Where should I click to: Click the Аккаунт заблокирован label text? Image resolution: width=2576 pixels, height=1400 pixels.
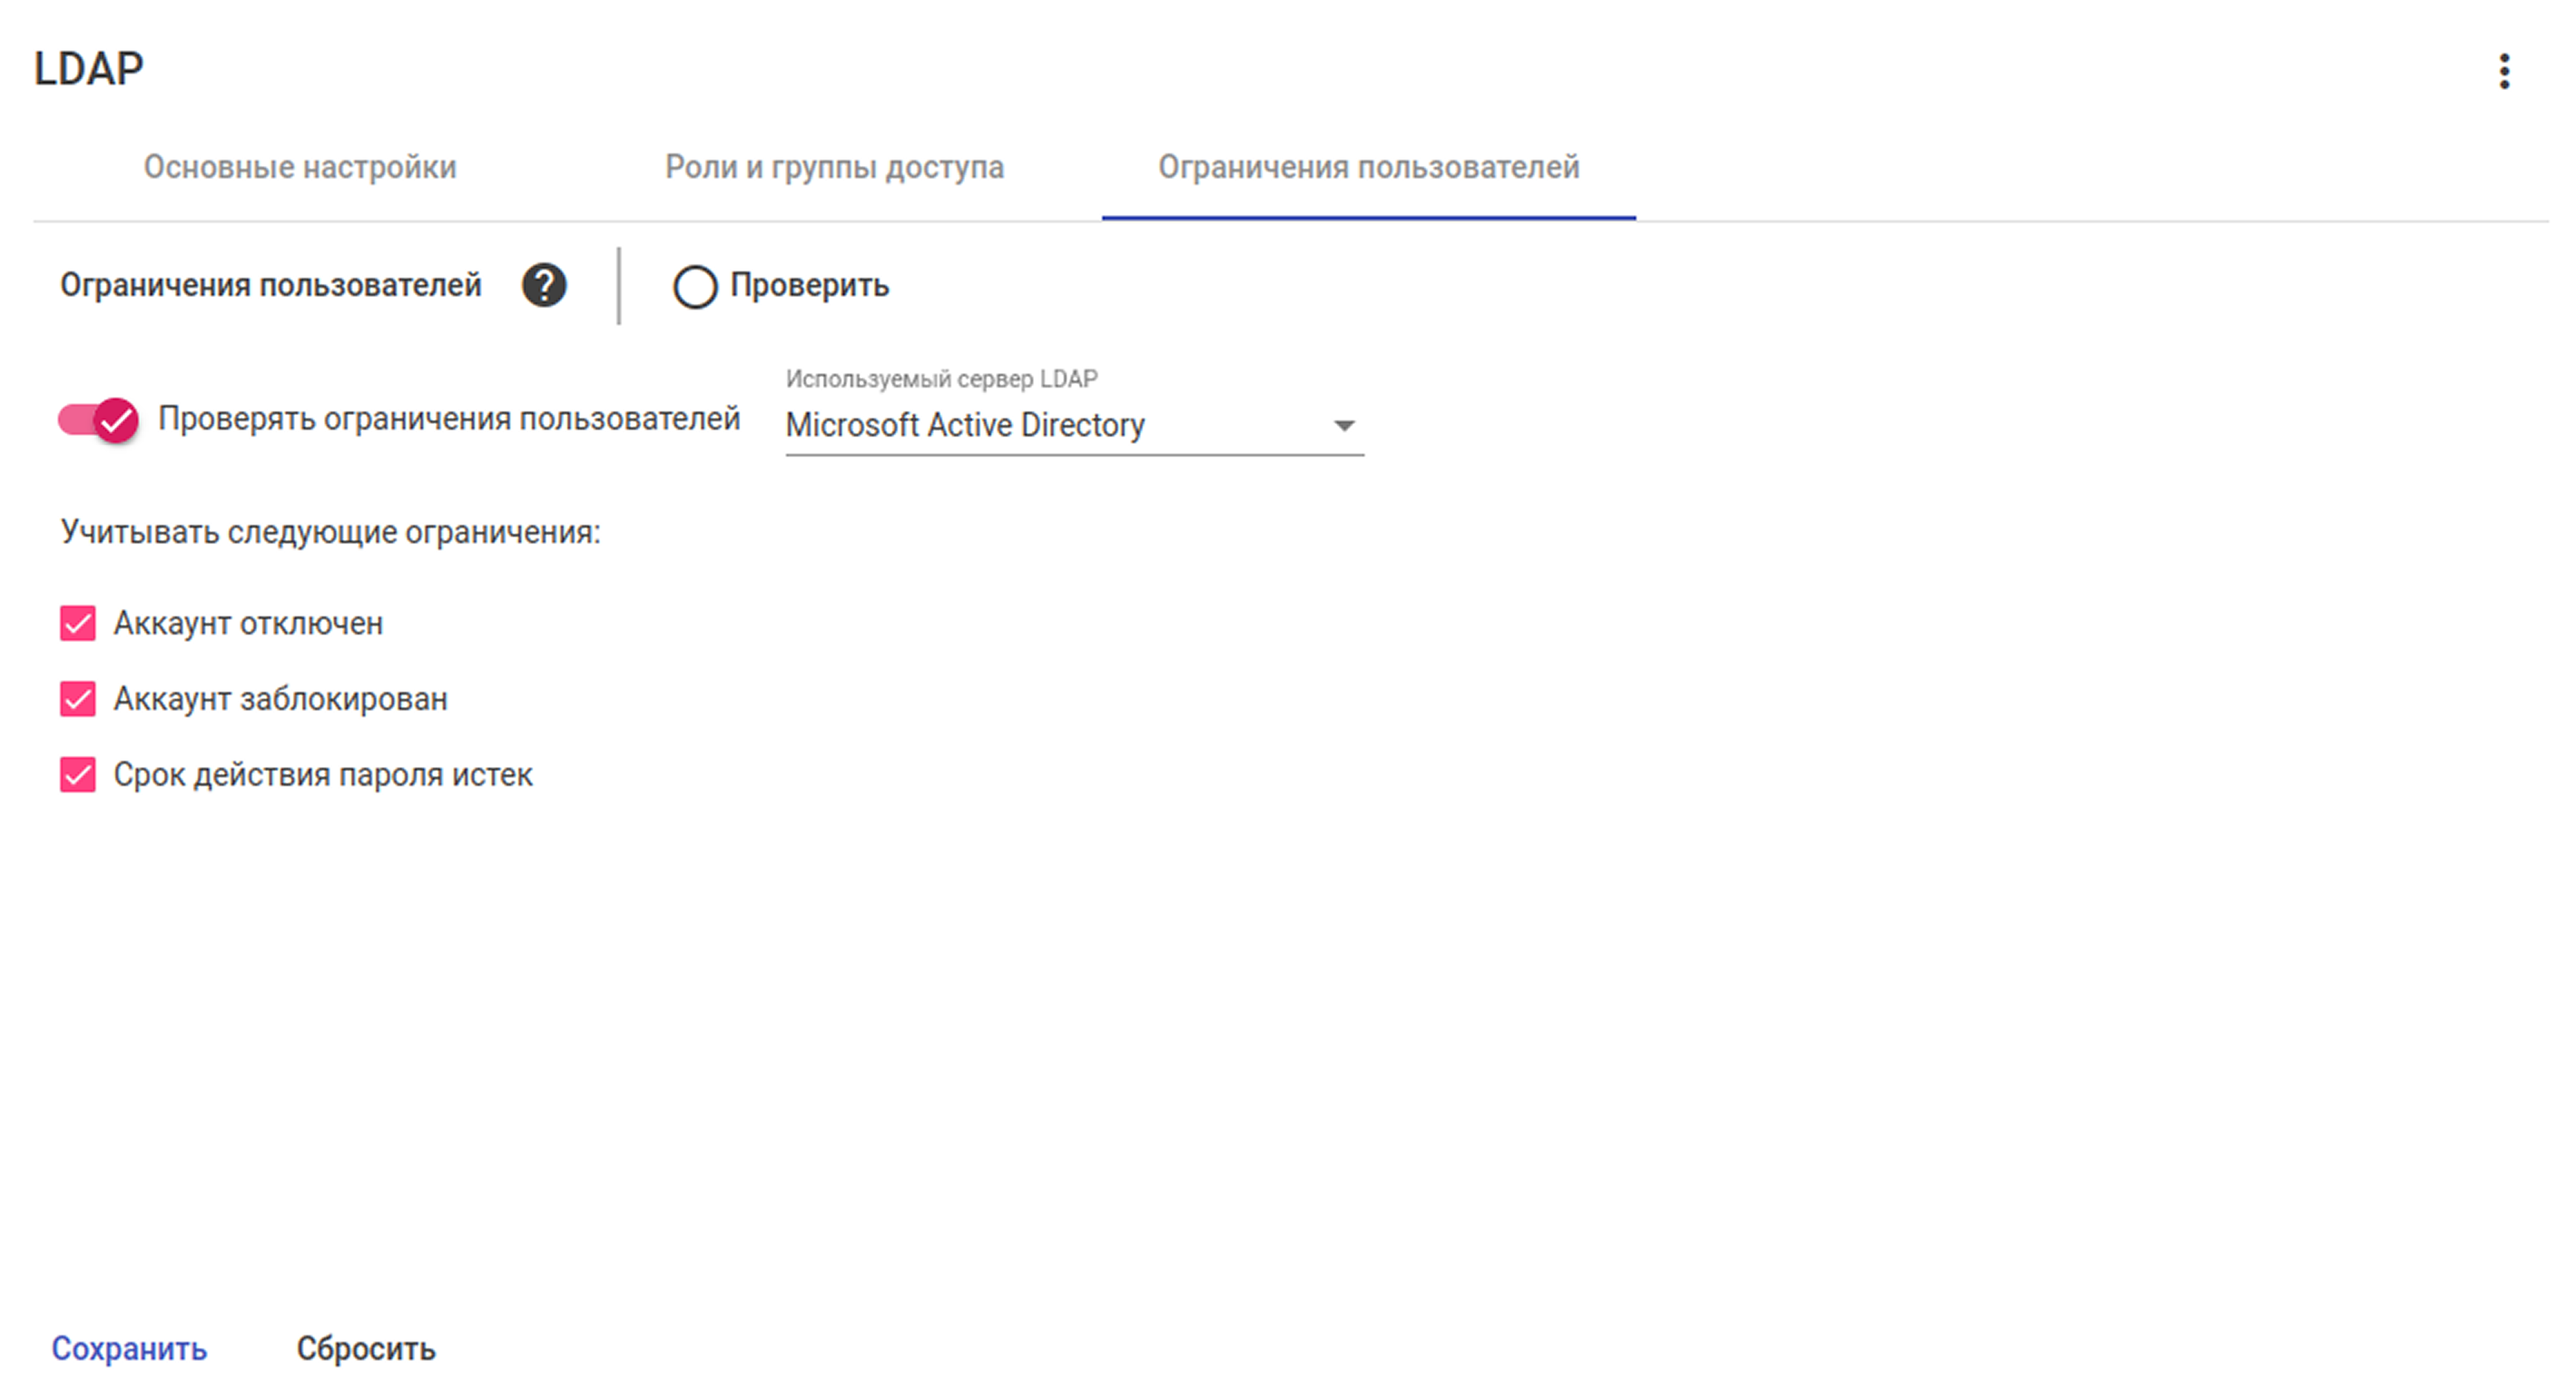[280, 699]
